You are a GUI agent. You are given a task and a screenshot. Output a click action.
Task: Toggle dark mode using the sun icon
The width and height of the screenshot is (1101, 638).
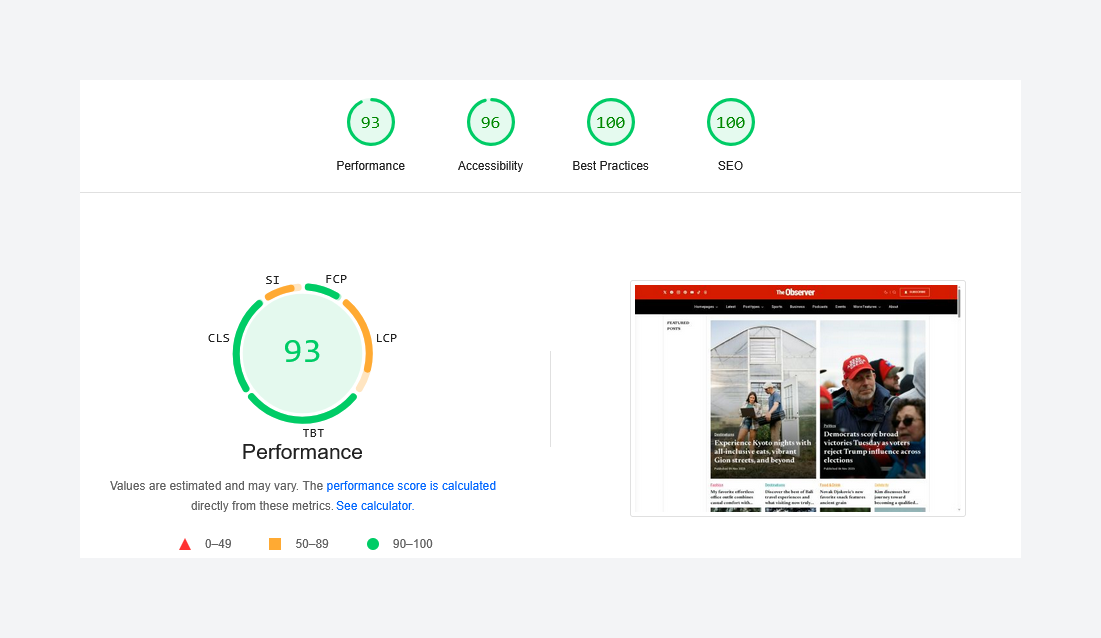click(886, 292)
